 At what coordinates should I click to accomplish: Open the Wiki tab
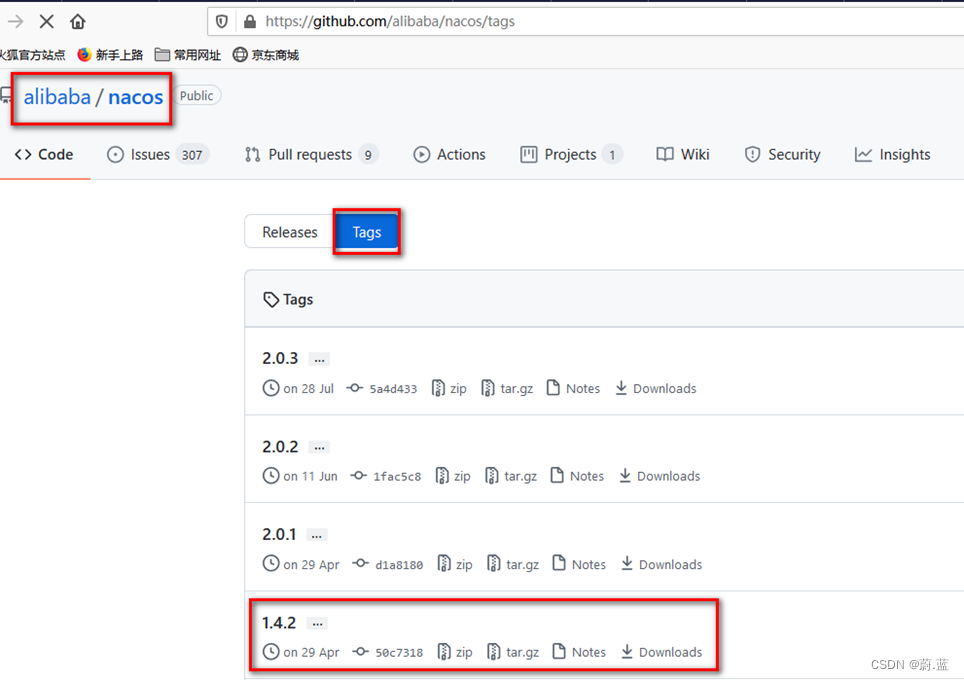click(683, 154)
